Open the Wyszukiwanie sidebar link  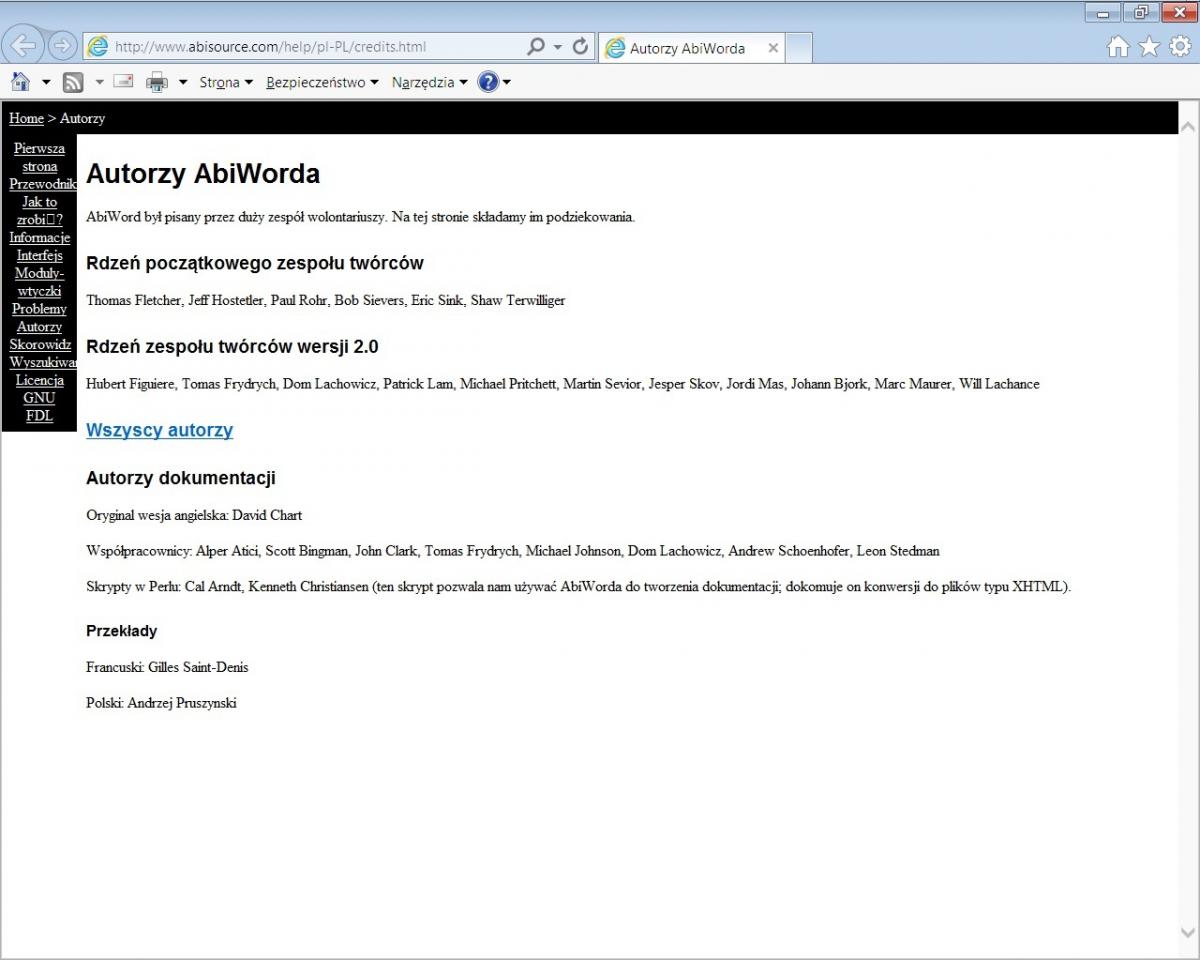coord(43,363)
